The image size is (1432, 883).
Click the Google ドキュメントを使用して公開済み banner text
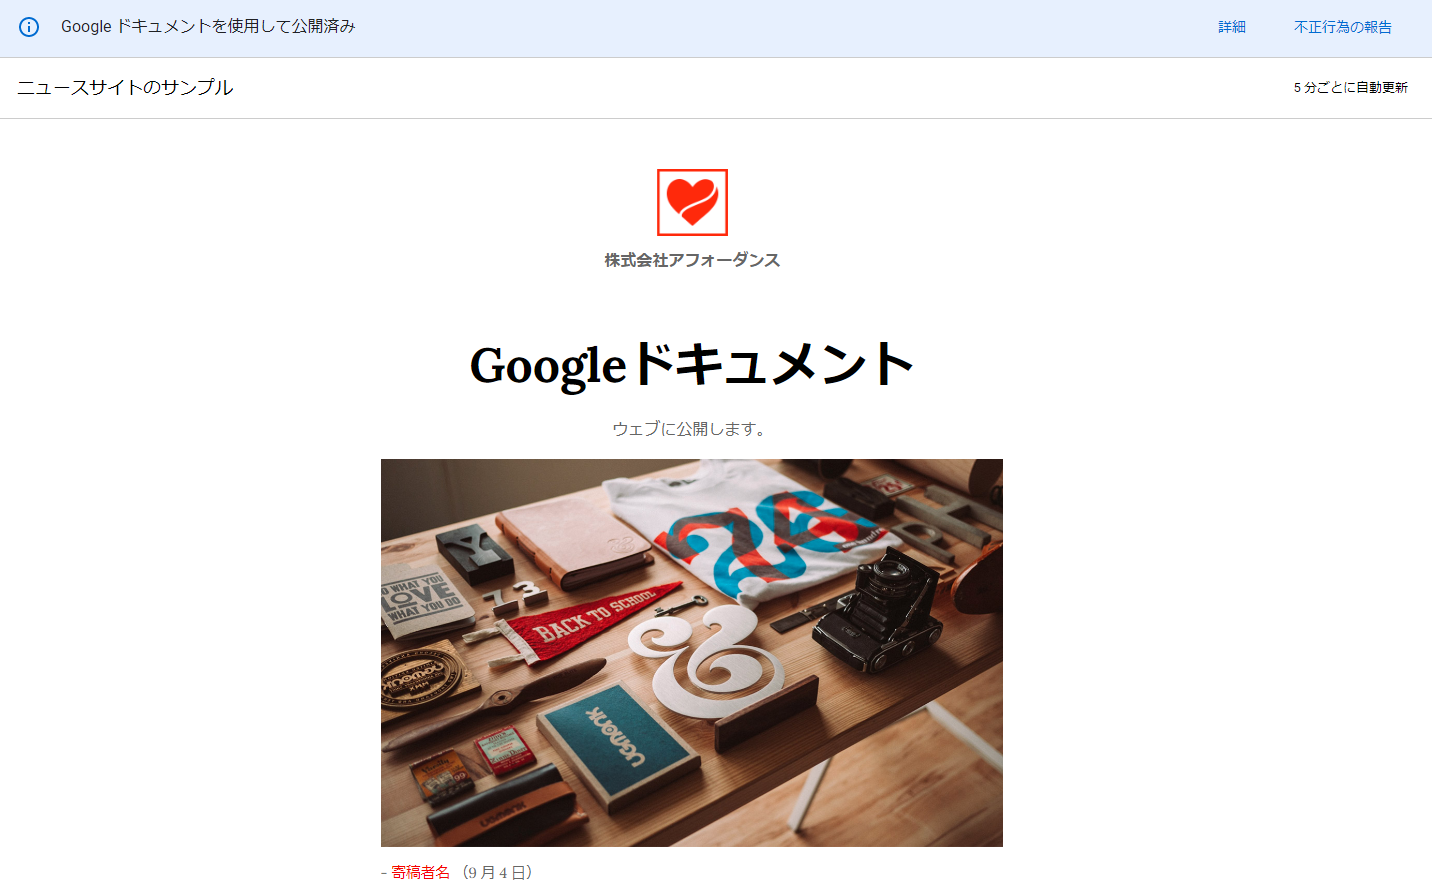(208, 27)
